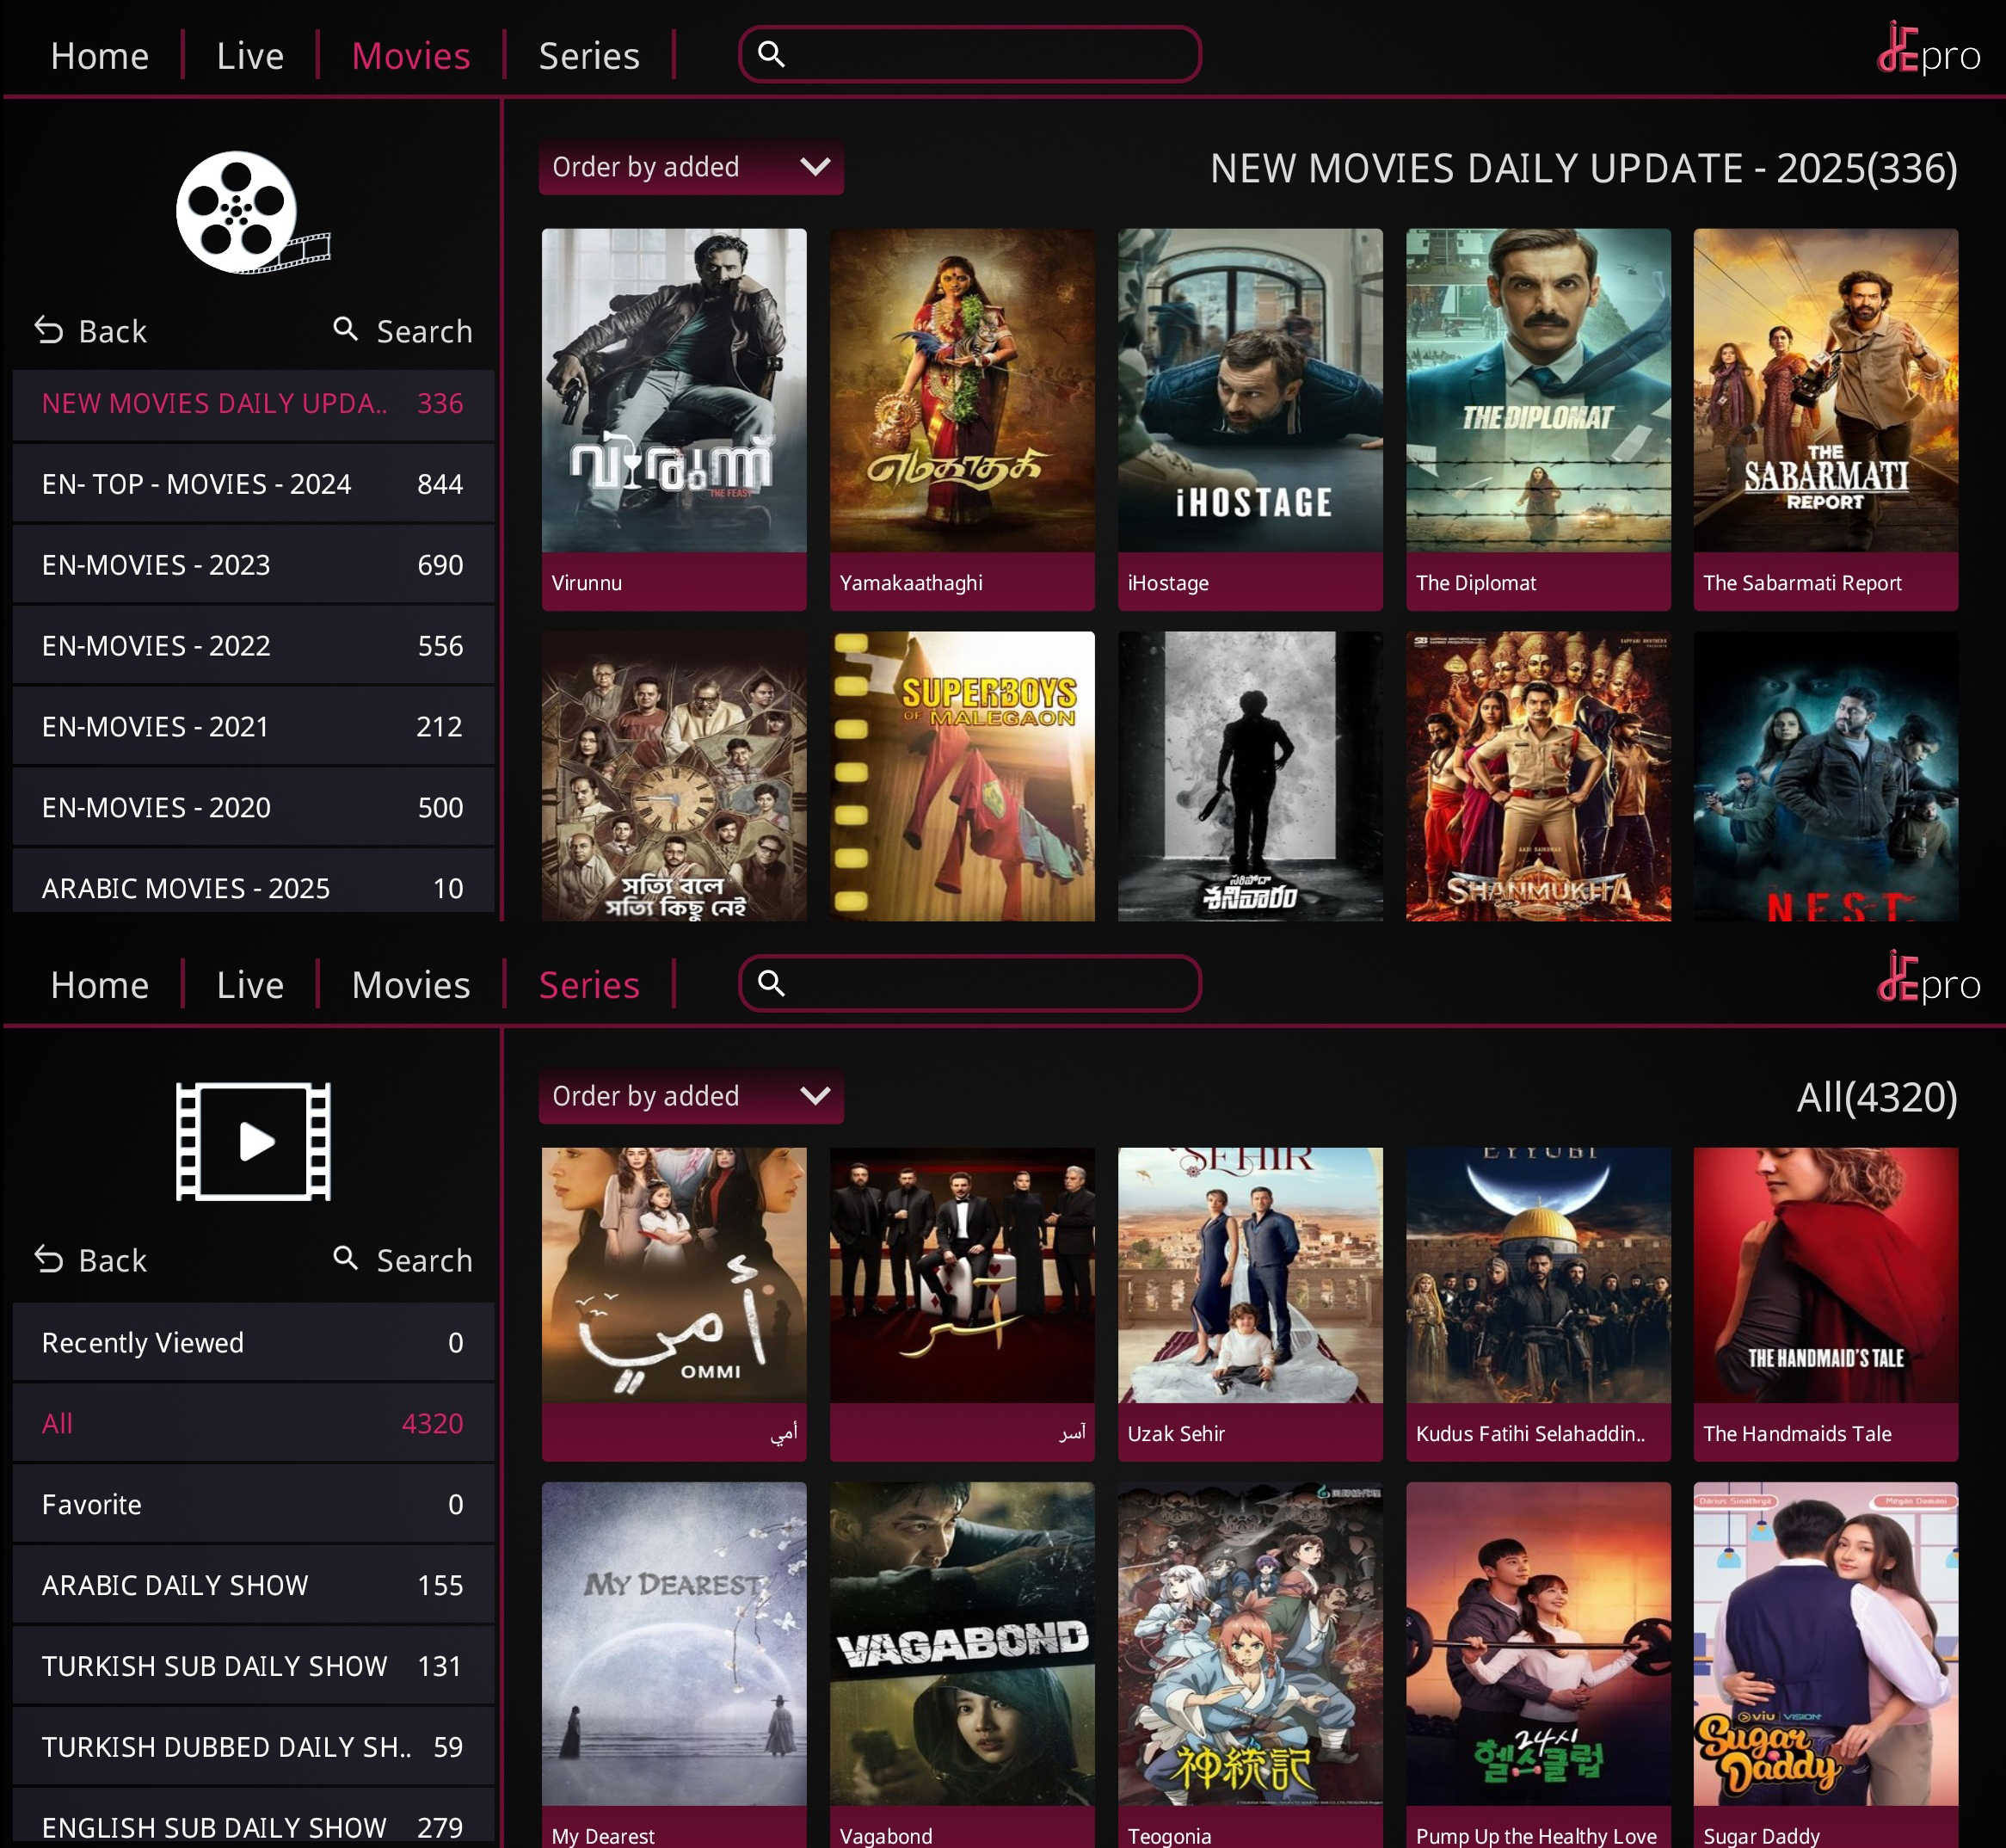
Task: Open Pump Up the Healthy Love poster
Action: point(1538,1665)
